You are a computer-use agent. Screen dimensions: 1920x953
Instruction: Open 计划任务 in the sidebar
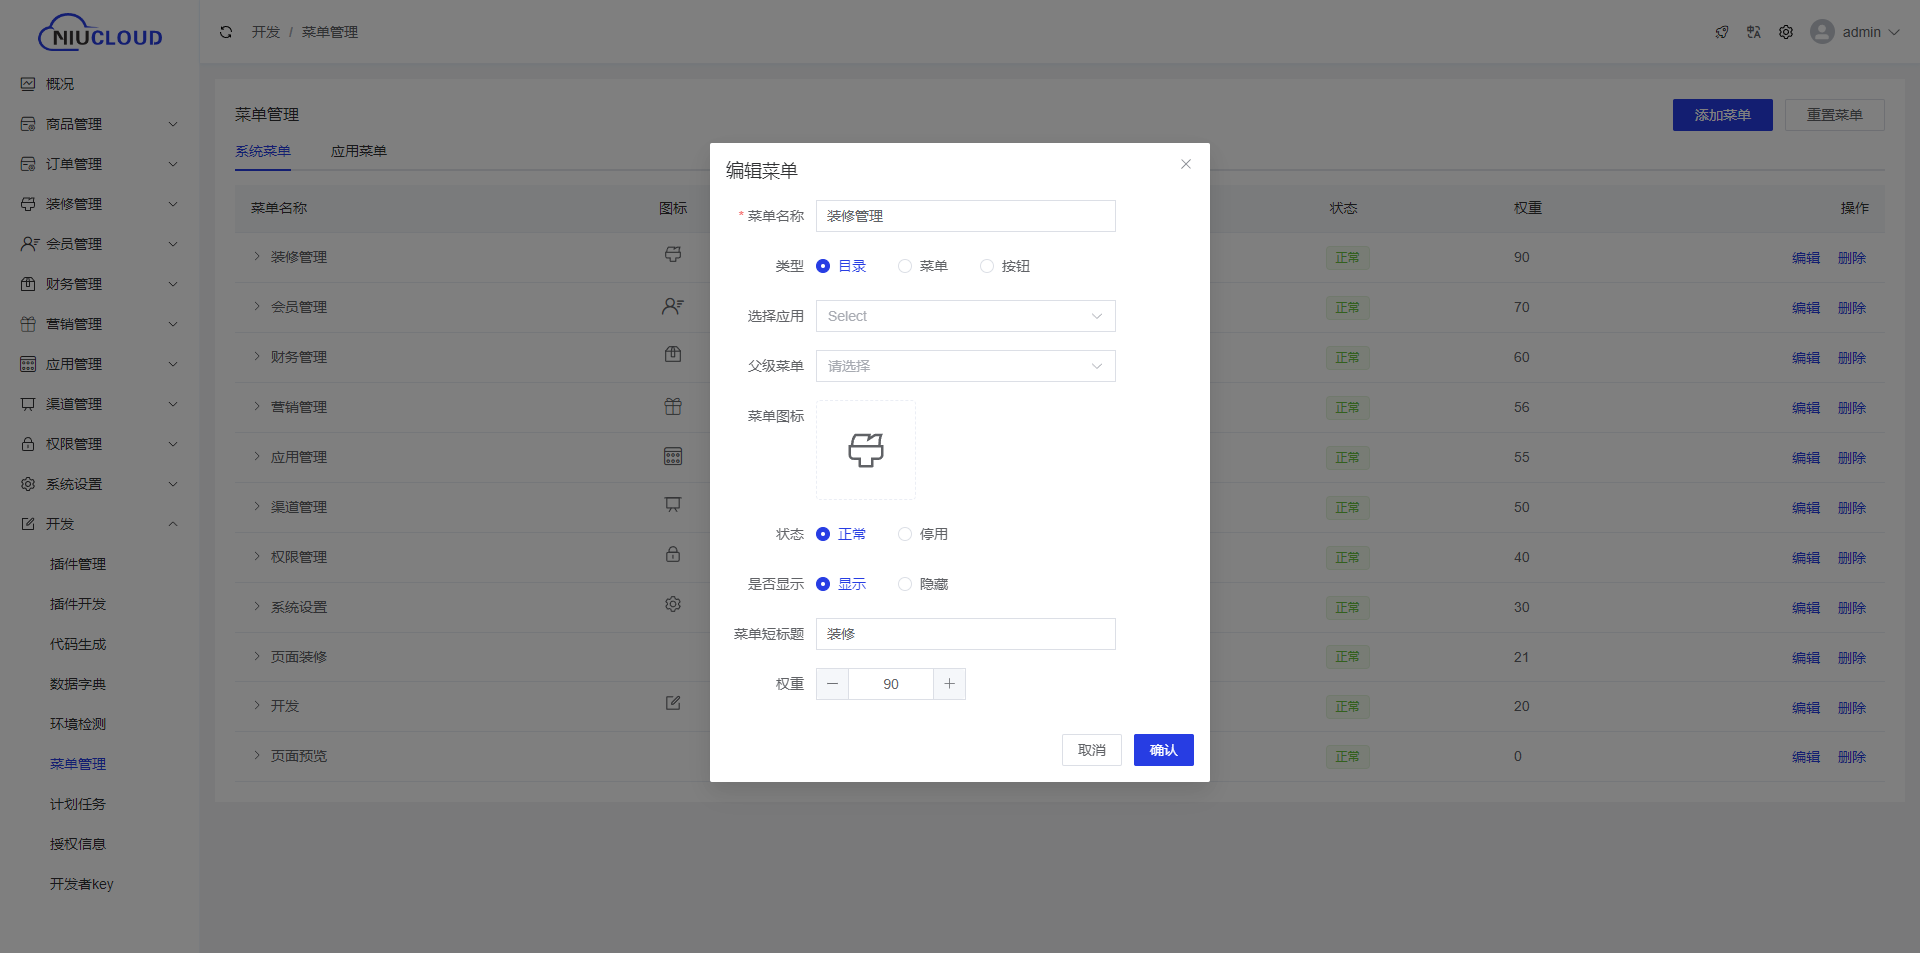[78, 804]
